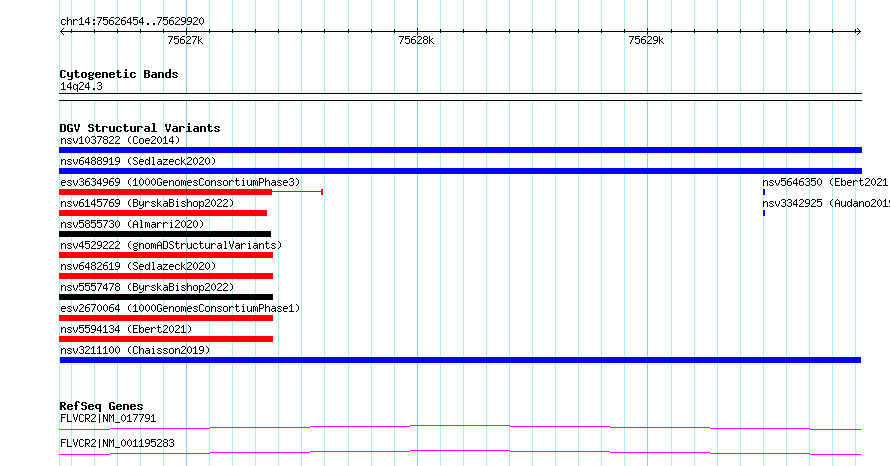
Task: Click the nsv6488919 (Sedlazeck2020) label
Action: click(x=138, y=161)
